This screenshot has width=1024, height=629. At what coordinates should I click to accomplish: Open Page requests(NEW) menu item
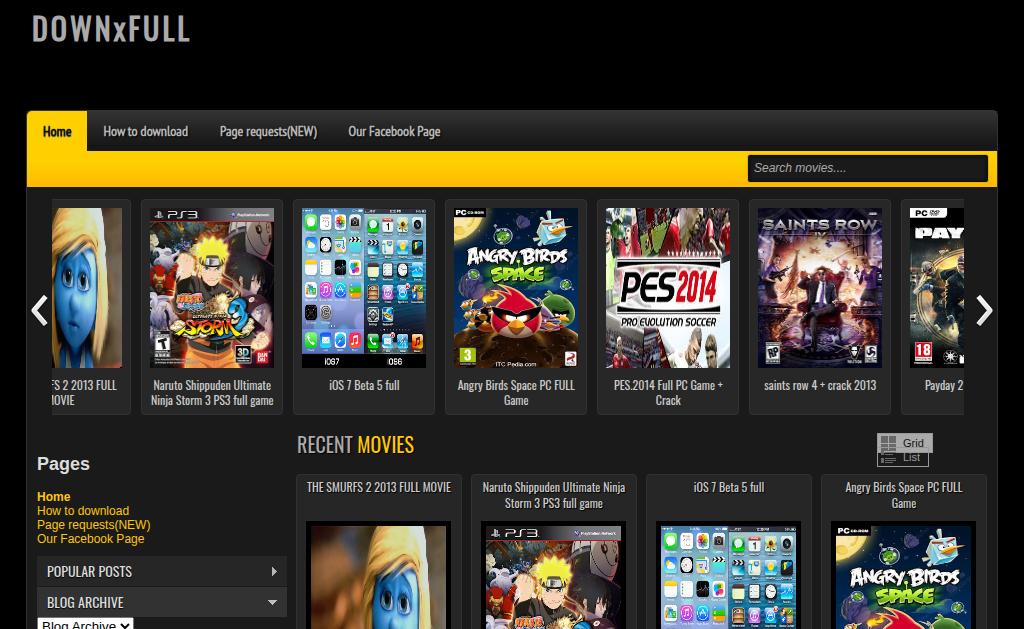[268, 131]
